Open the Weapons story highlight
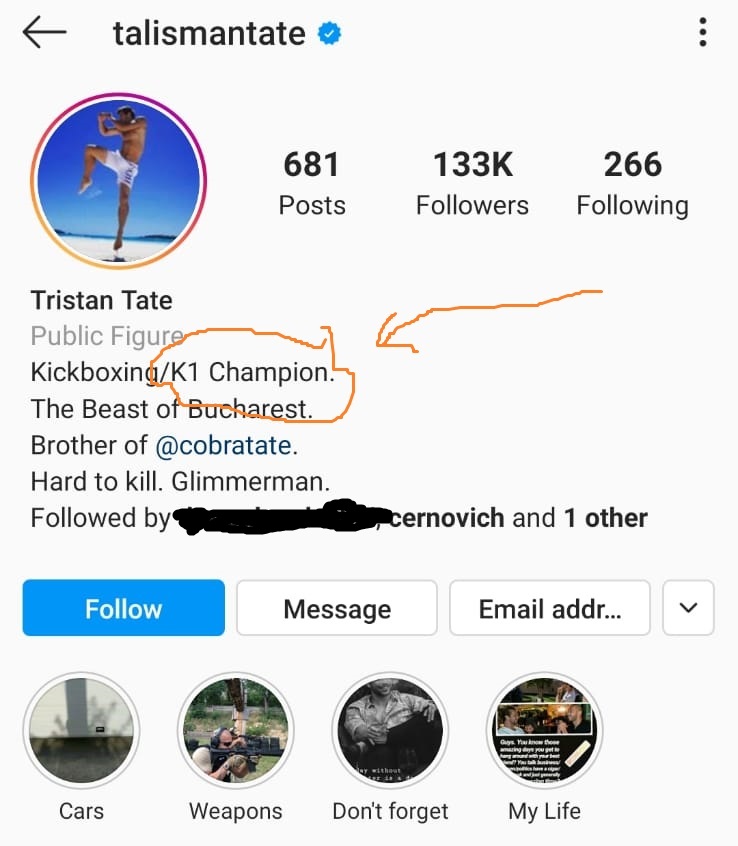Screen dimensions: 738x846 [x=235, y=730]
